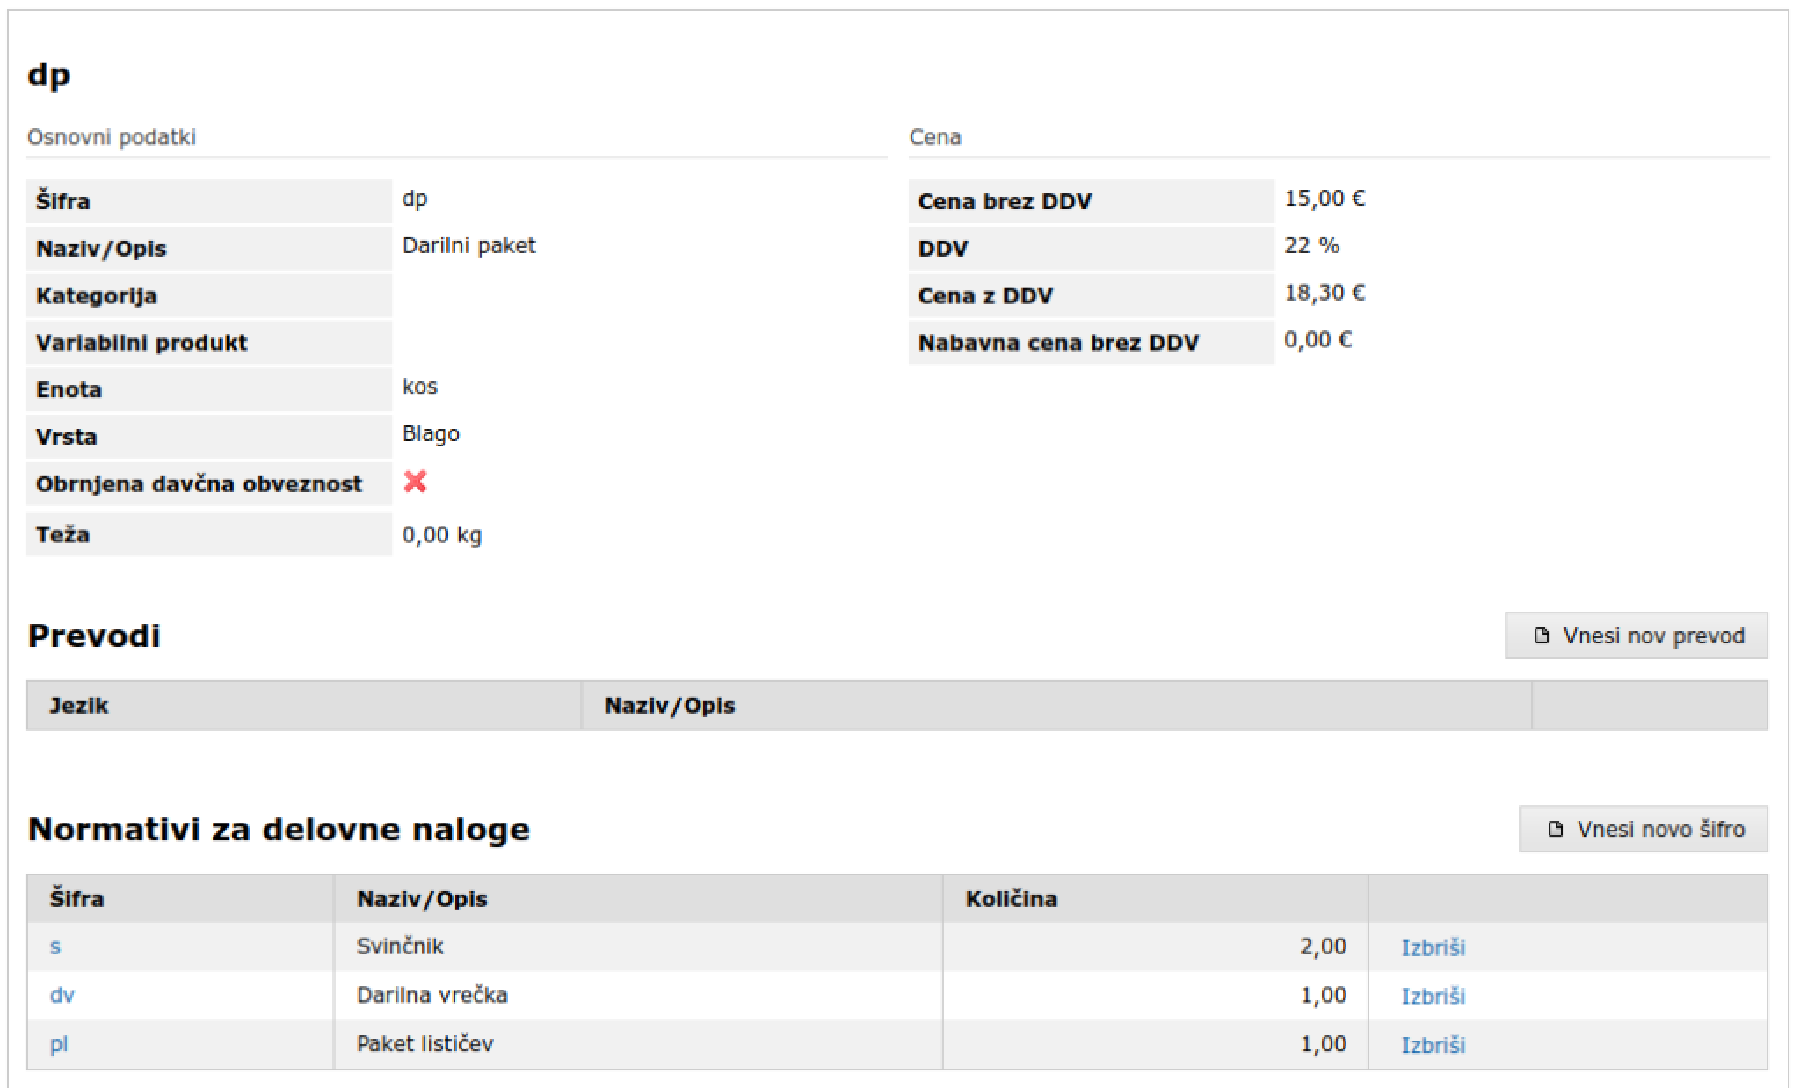Image resolution: width=1800 pixels, height=1088 pixels.
Task: Click the Naziv/Opis header in Normativi table
Action: [x=422, y=899]
